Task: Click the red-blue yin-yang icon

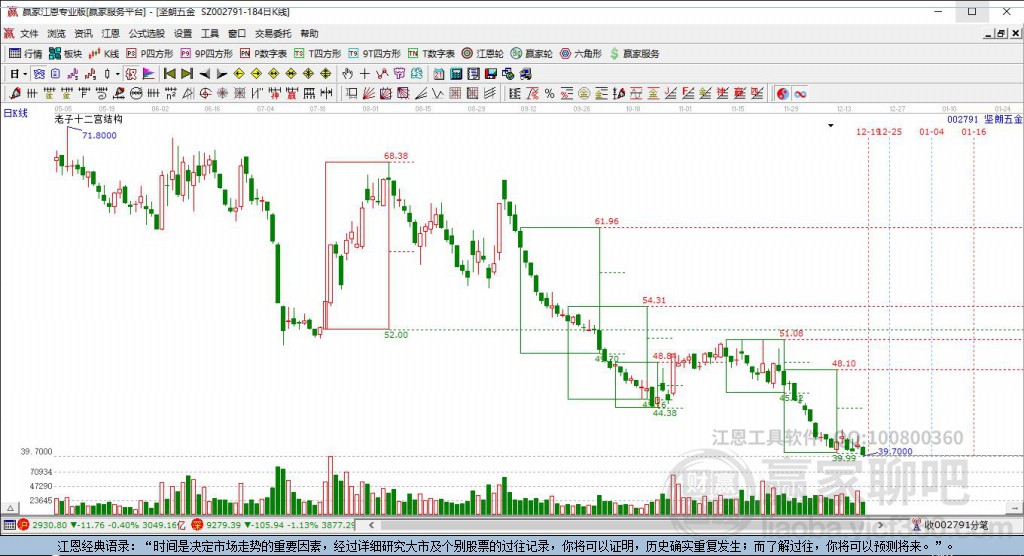Action: pos(782,93)
